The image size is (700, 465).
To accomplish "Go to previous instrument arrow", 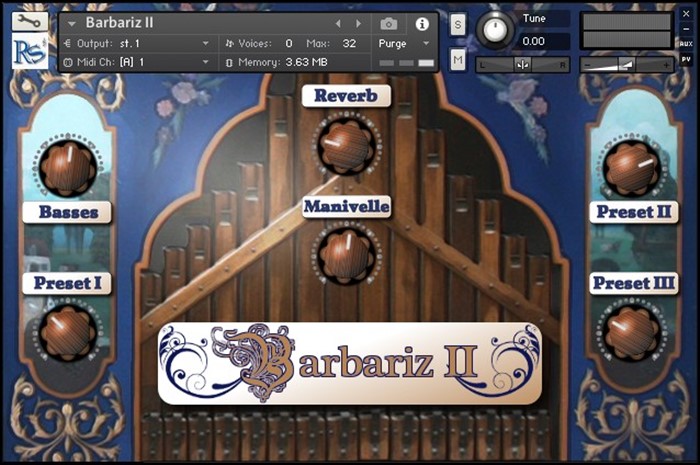I will [x=338, y=23].
